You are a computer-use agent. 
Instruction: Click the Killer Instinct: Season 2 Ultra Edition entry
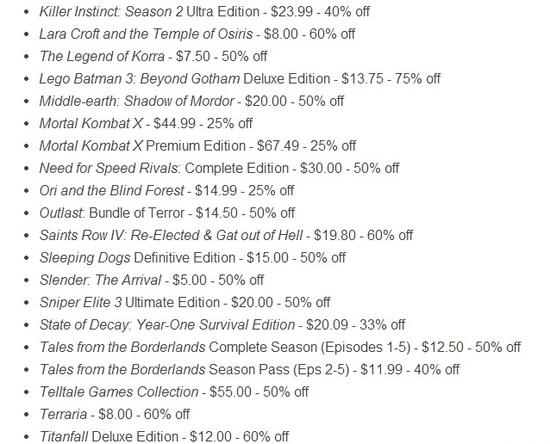[204, 12]
